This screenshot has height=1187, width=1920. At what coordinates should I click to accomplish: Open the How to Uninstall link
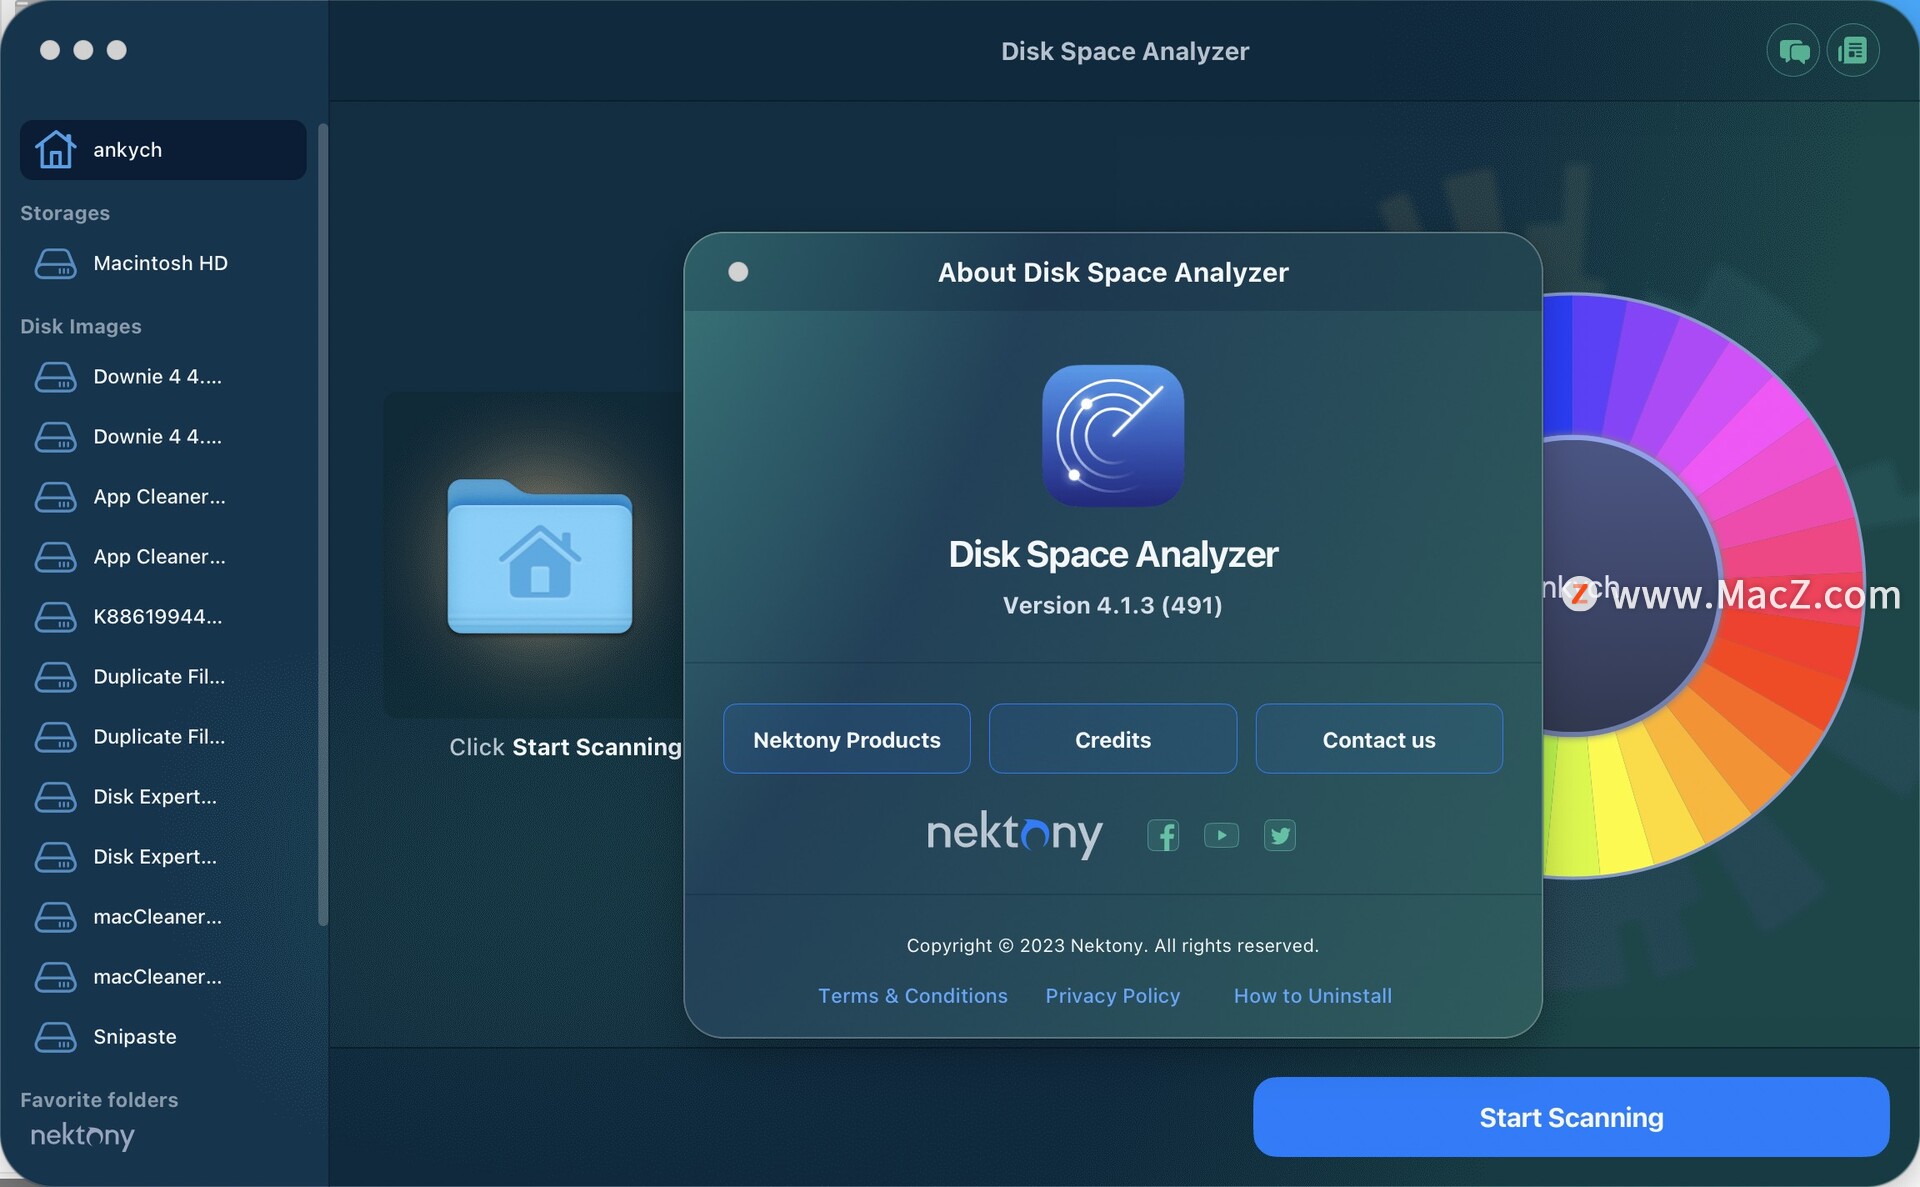click(1313, 996)
